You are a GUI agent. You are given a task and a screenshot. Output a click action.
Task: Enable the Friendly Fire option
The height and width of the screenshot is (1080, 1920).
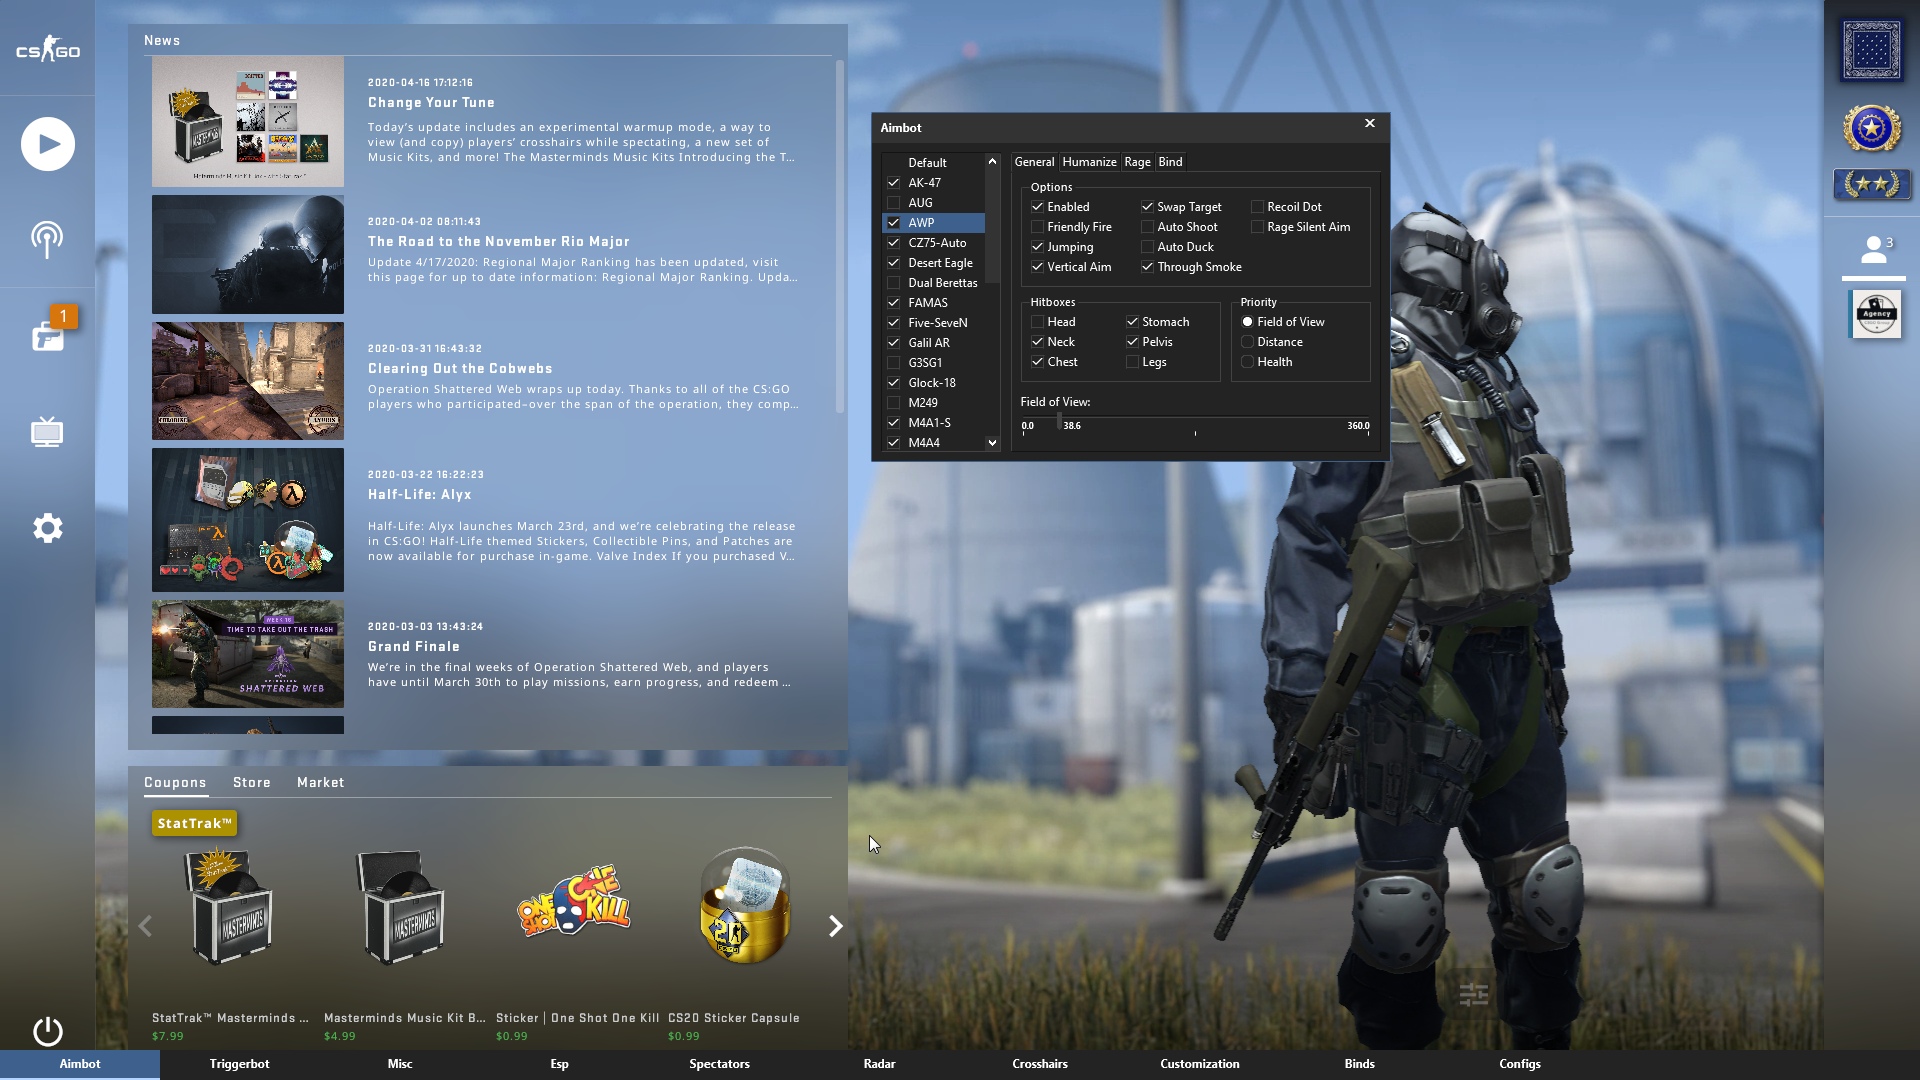(1037, 227)
